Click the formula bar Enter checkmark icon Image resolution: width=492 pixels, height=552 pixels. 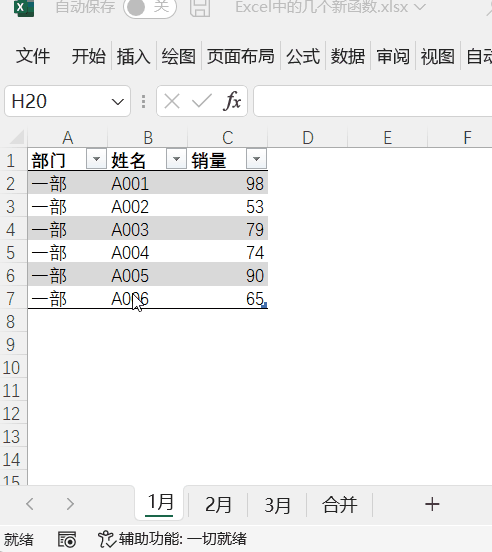coord(202,101)
